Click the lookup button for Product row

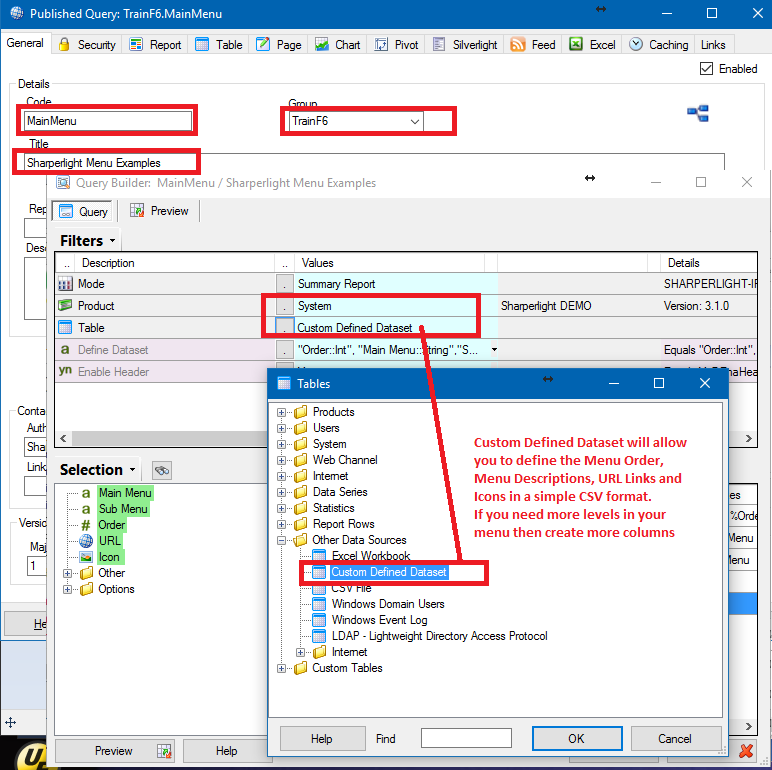tap(284, 306)
